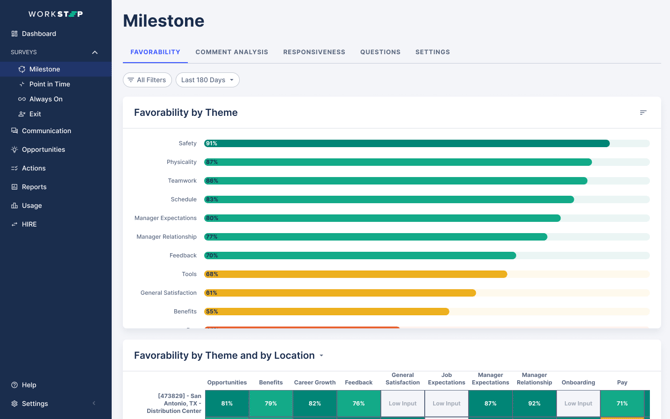This screenshot has width=670, height=419.
Task: Click the Communication chat icon
Action: click(x=14, y=131)
